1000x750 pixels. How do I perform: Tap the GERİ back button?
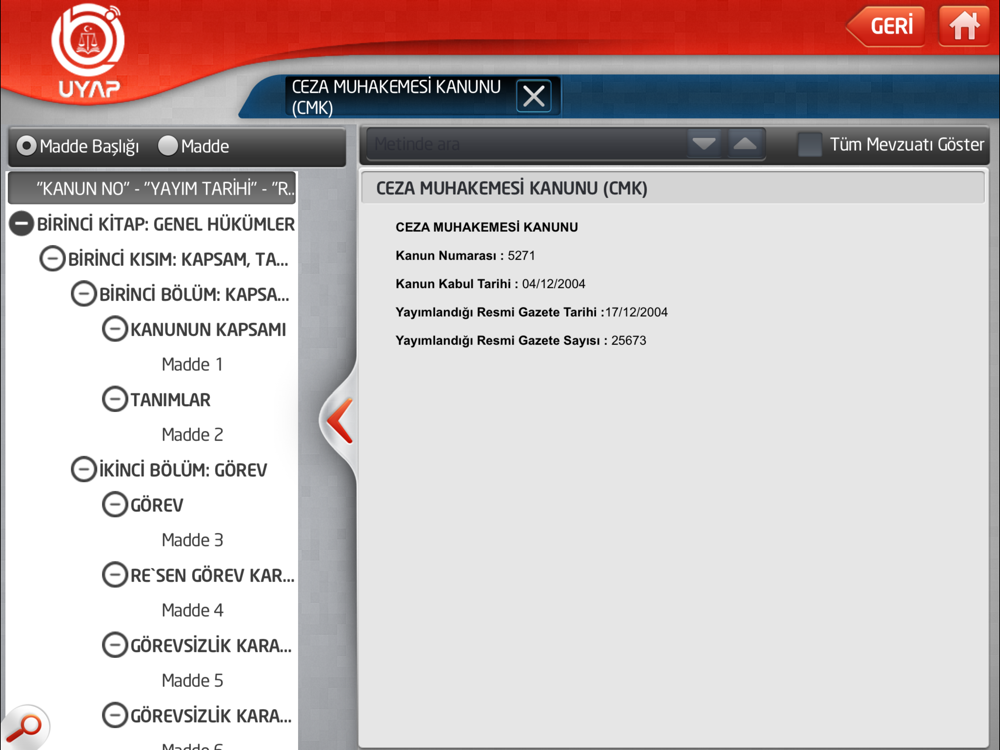[886, 26]
